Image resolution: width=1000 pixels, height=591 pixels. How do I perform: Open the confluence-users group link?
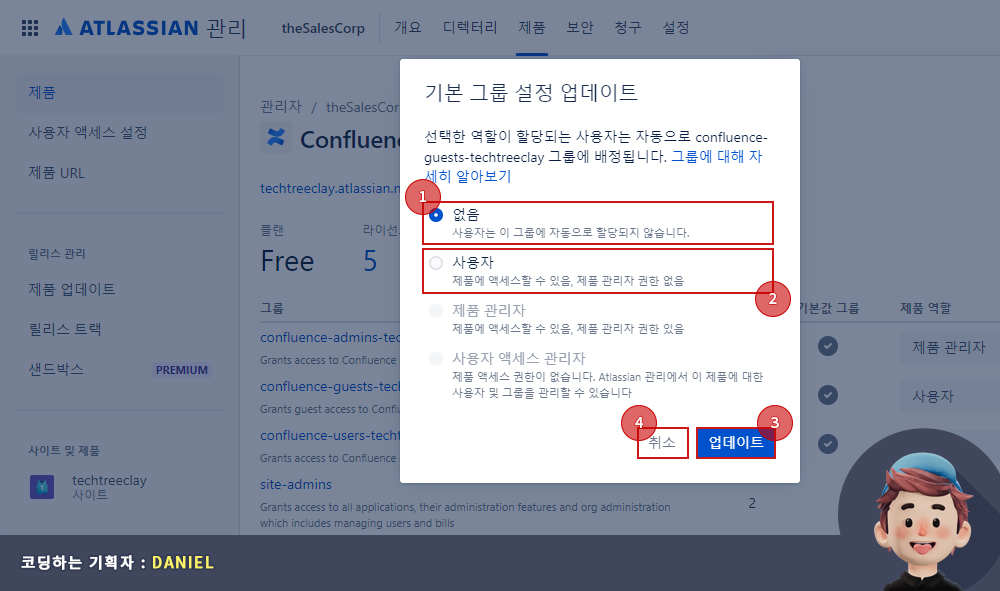click(330, 435)
